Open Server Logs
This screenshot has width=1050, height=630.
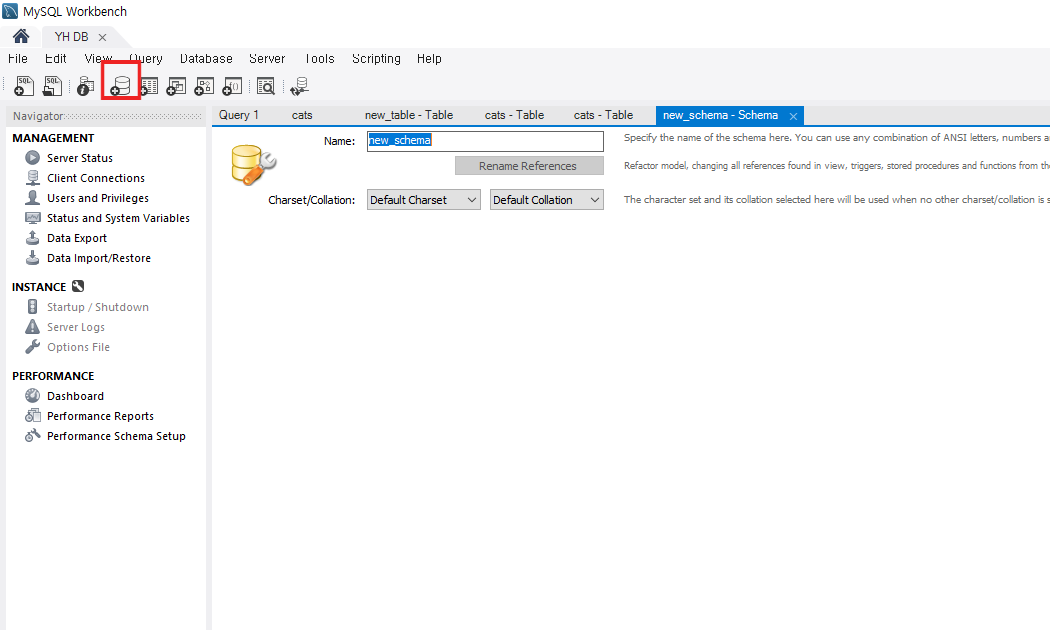coord(76,327)
